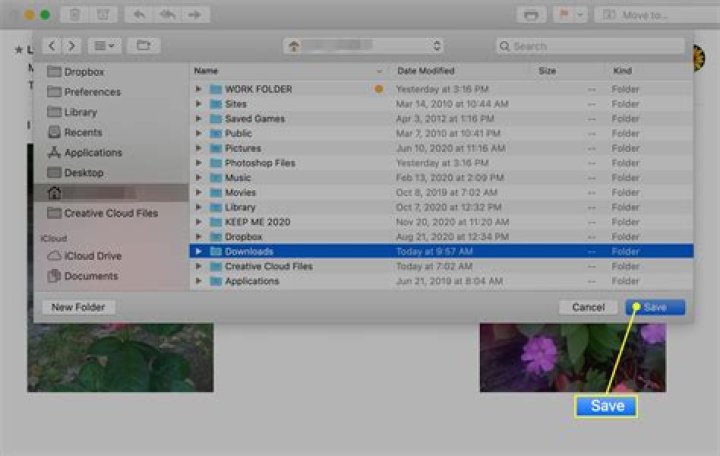Click the Mail forward arrow icon
The width and height of the screenshot is (720, 456).
195,15
